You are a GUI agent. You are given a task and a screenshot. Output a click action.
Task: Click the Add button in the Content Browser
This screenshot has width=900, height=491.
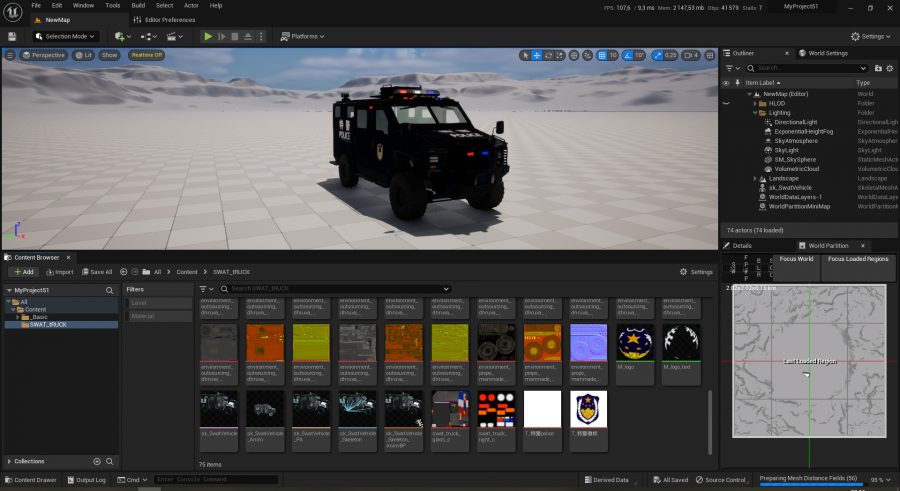(24, 272)
